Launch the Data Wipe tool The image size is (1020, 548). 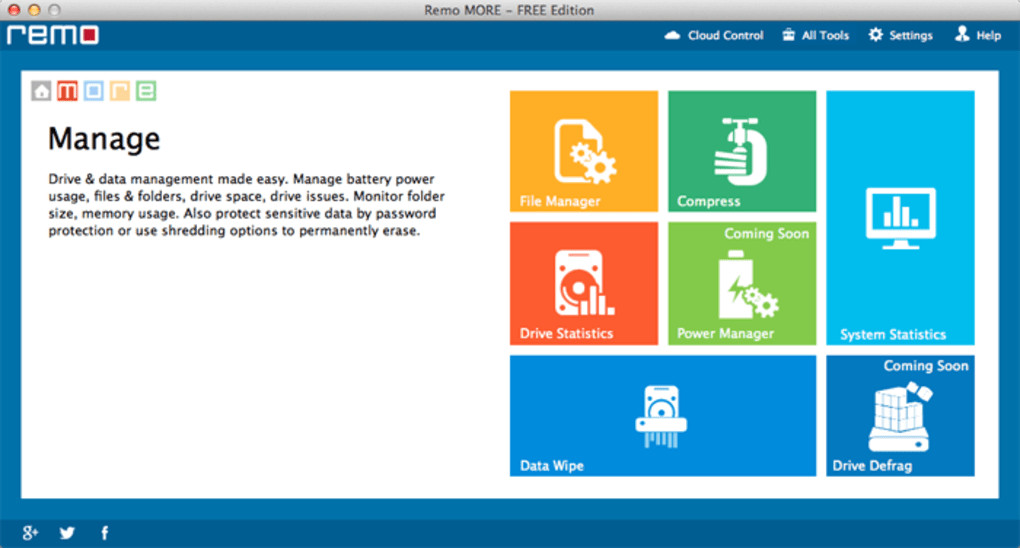point(663,415)
